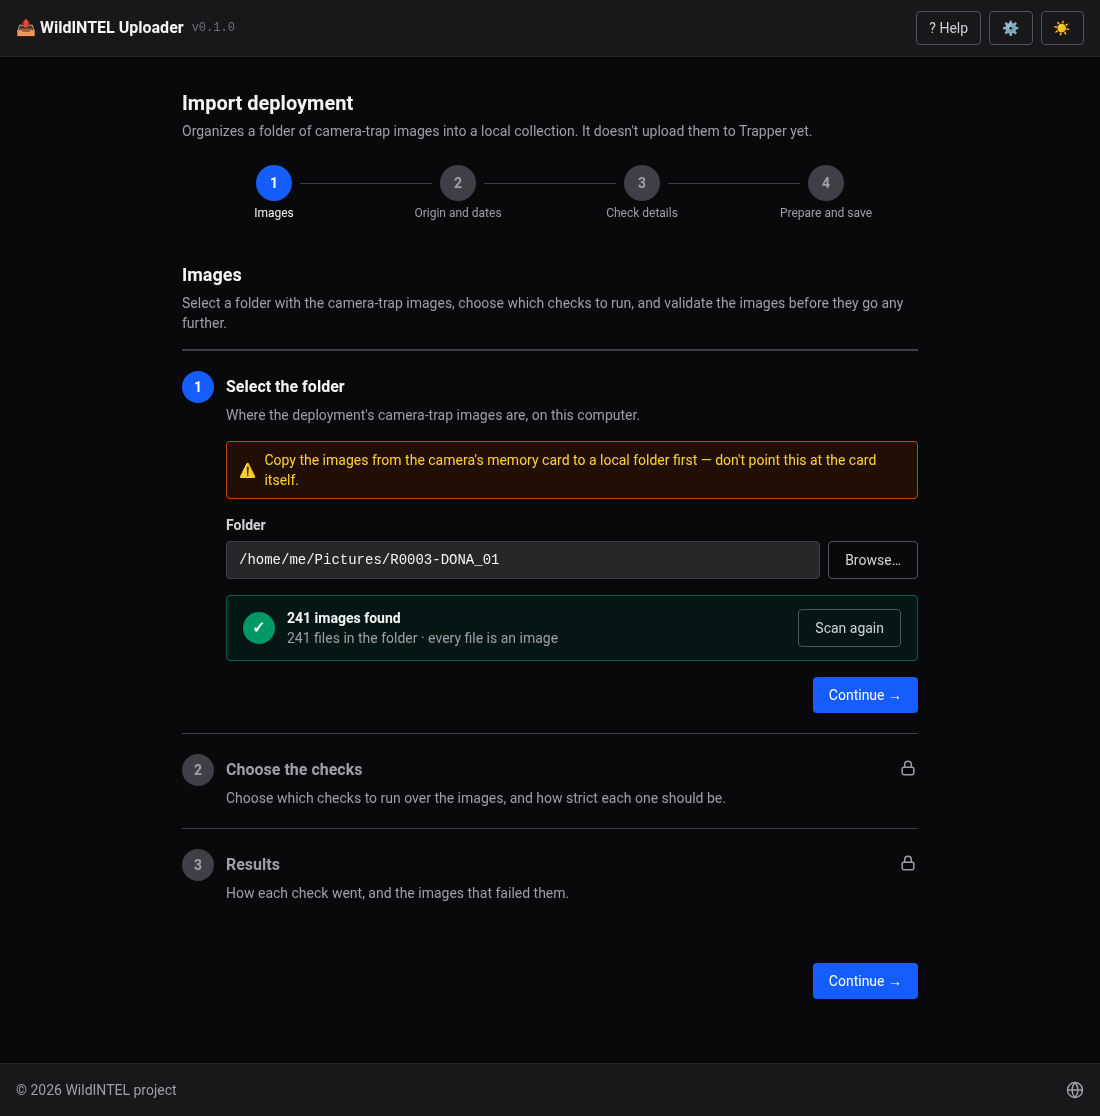
Task: Click lock icon on Choose the checks
Action: pos(907,768)
